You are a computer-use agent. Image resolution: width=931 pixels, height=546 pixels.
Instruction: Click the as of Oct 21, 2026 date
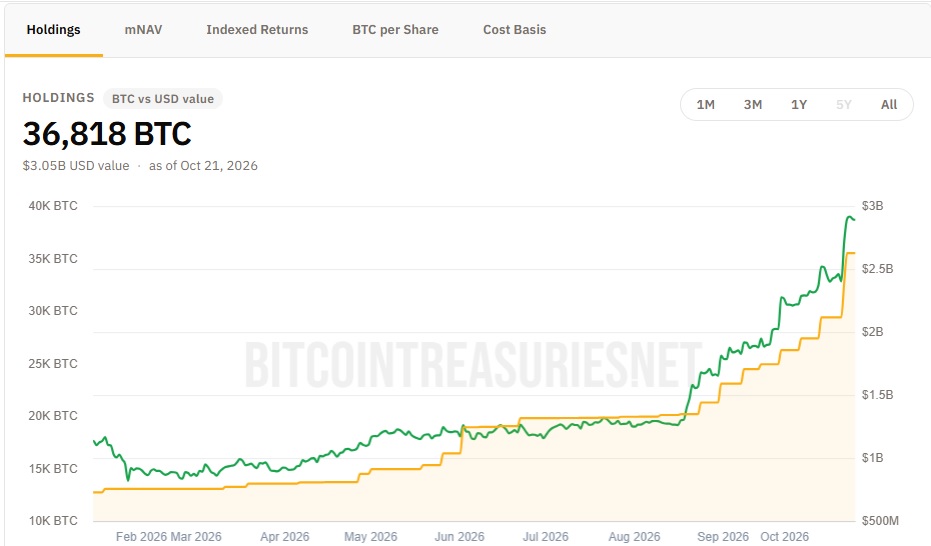(x=203, y=166)
